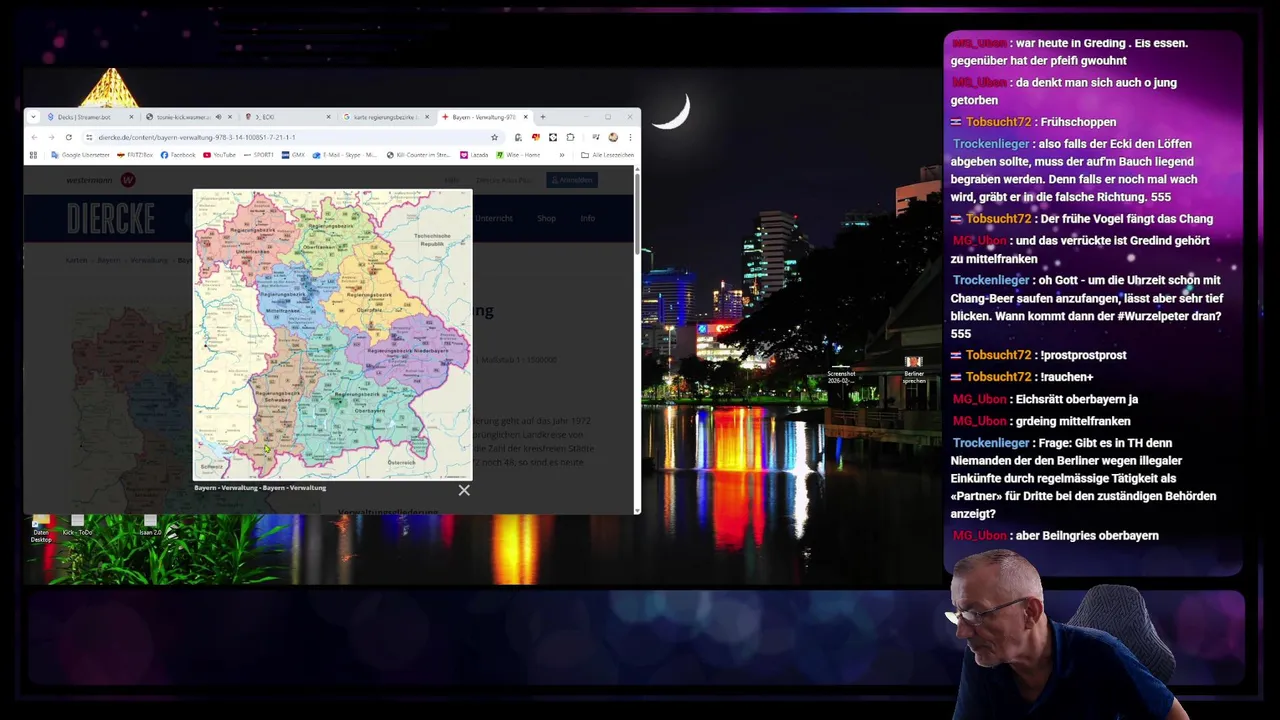Screen dimensions: 1280x720
Task: Switch to the karte regierungsbezirke Google tab
Action: [x=387, y=117]
